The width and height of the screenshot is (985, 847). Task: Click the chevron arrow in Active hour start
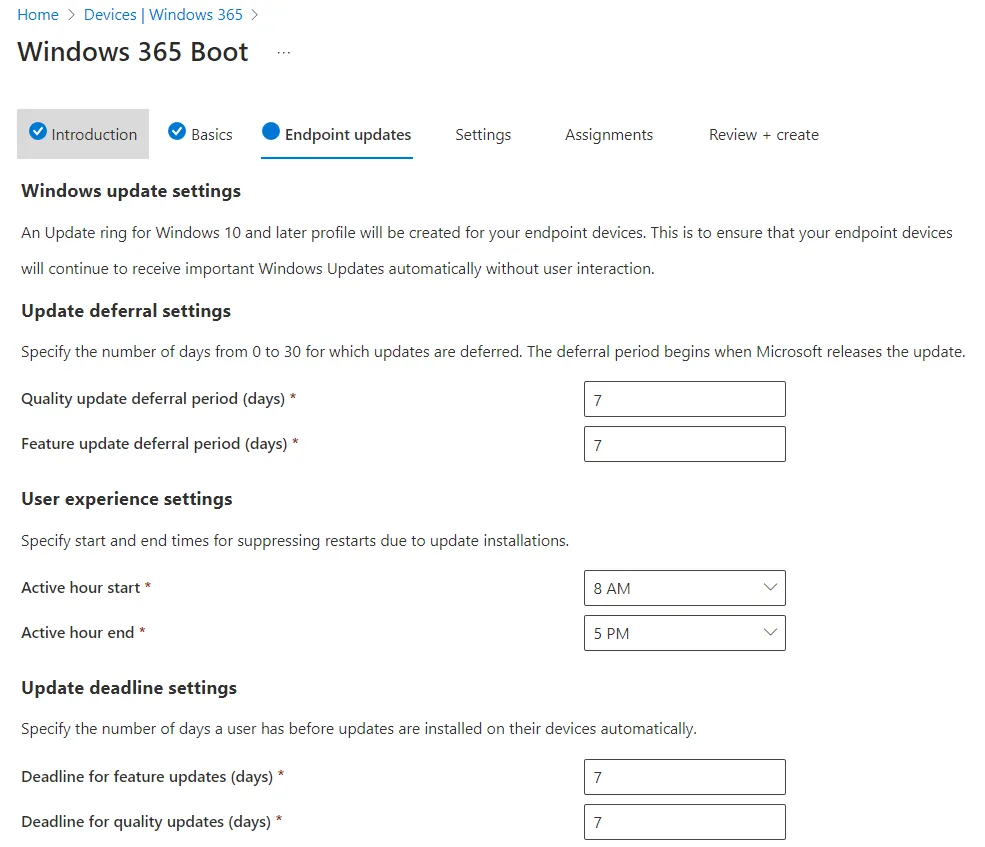tap(770, 588)
